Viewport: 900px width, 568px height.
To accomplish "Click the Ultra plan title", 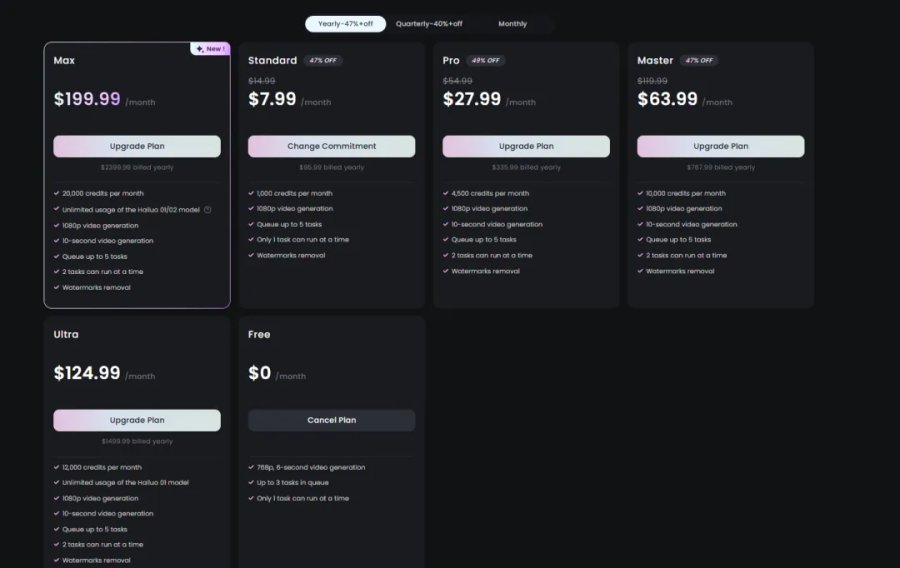I will (x=66, y=334).
